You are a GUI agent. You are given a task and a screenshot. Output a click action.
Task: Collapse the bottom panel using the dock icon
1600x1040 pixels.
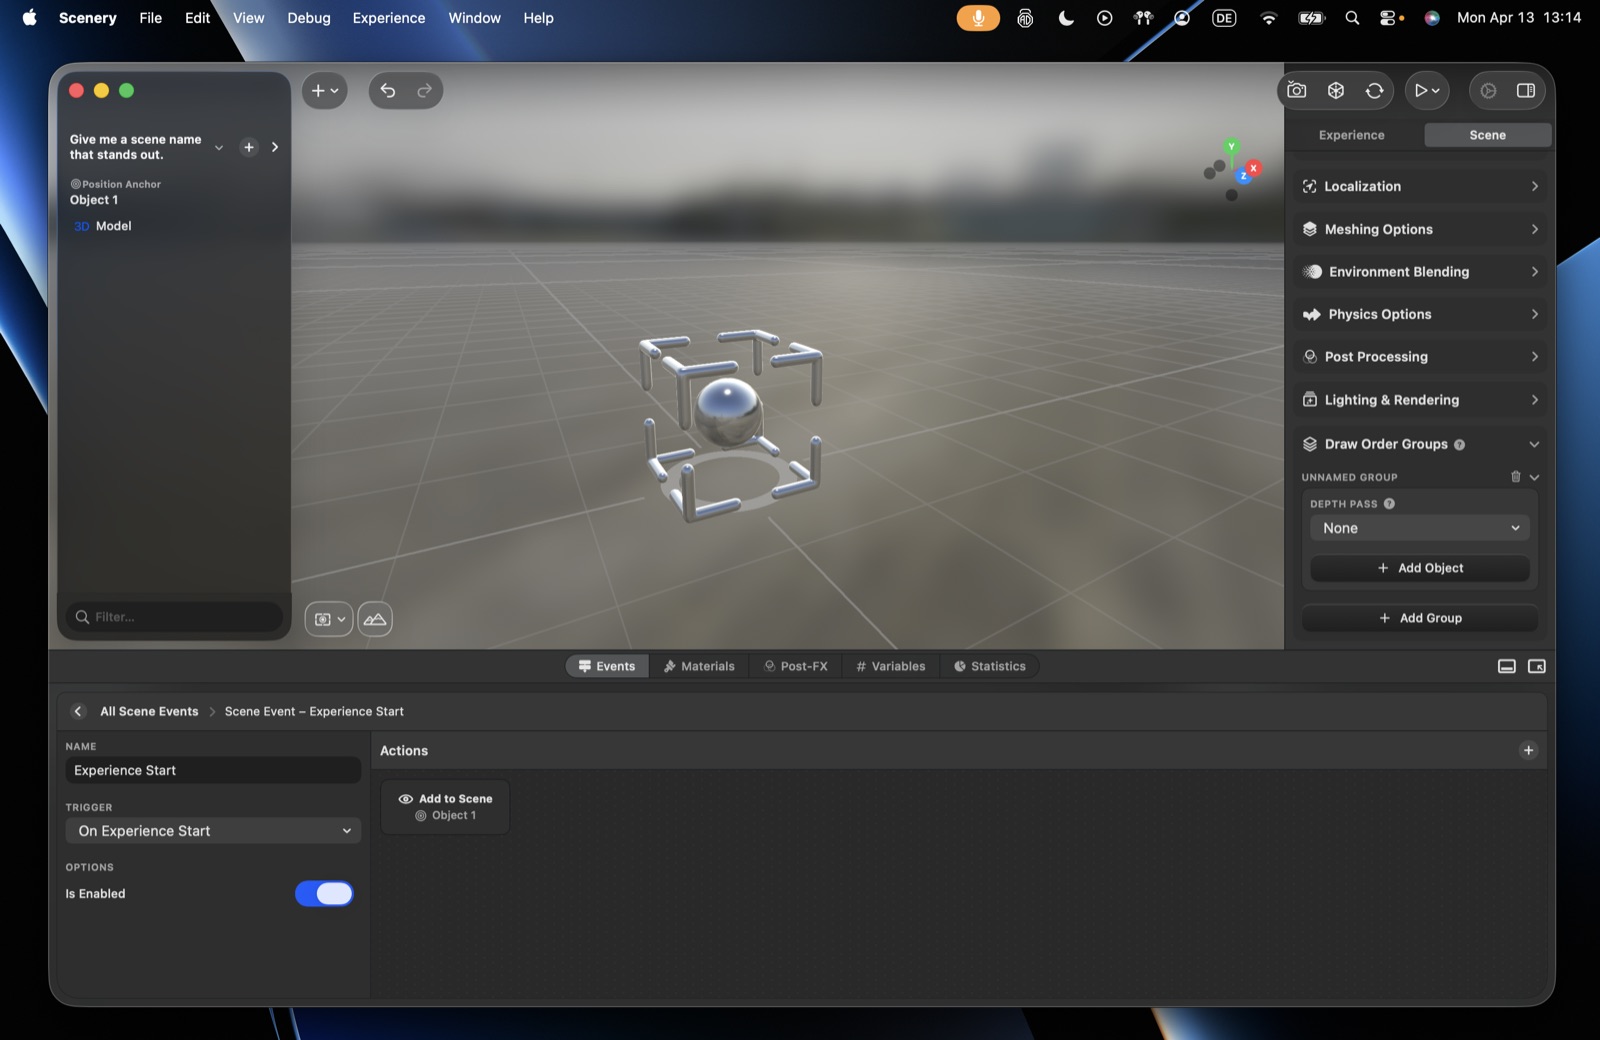(1507, 667)
